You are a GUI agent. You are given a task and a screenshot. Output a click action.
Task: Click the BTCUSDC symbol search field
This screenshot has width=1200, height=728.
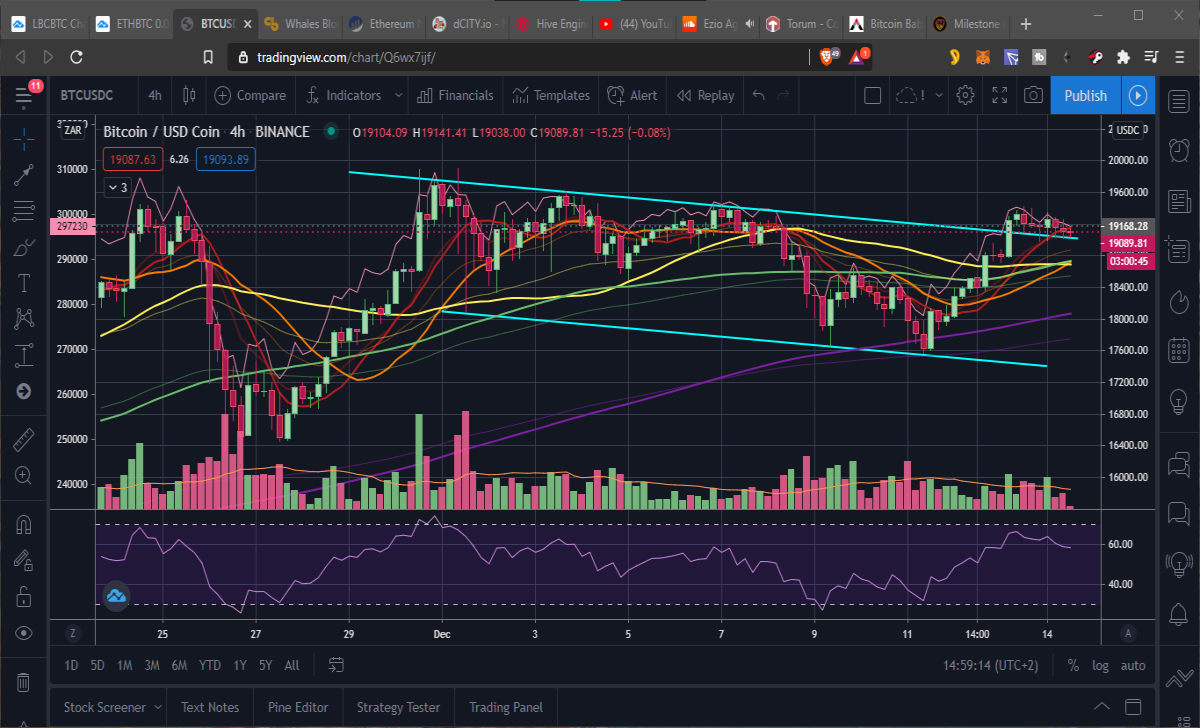point(87,95)
